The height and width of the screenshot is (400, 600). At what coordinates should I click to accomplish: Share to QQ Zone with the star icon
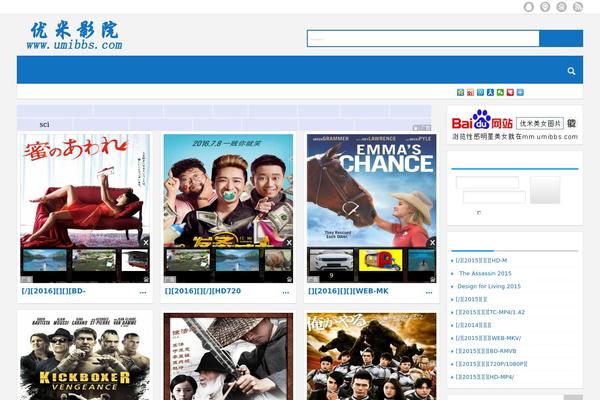(460, 92)
